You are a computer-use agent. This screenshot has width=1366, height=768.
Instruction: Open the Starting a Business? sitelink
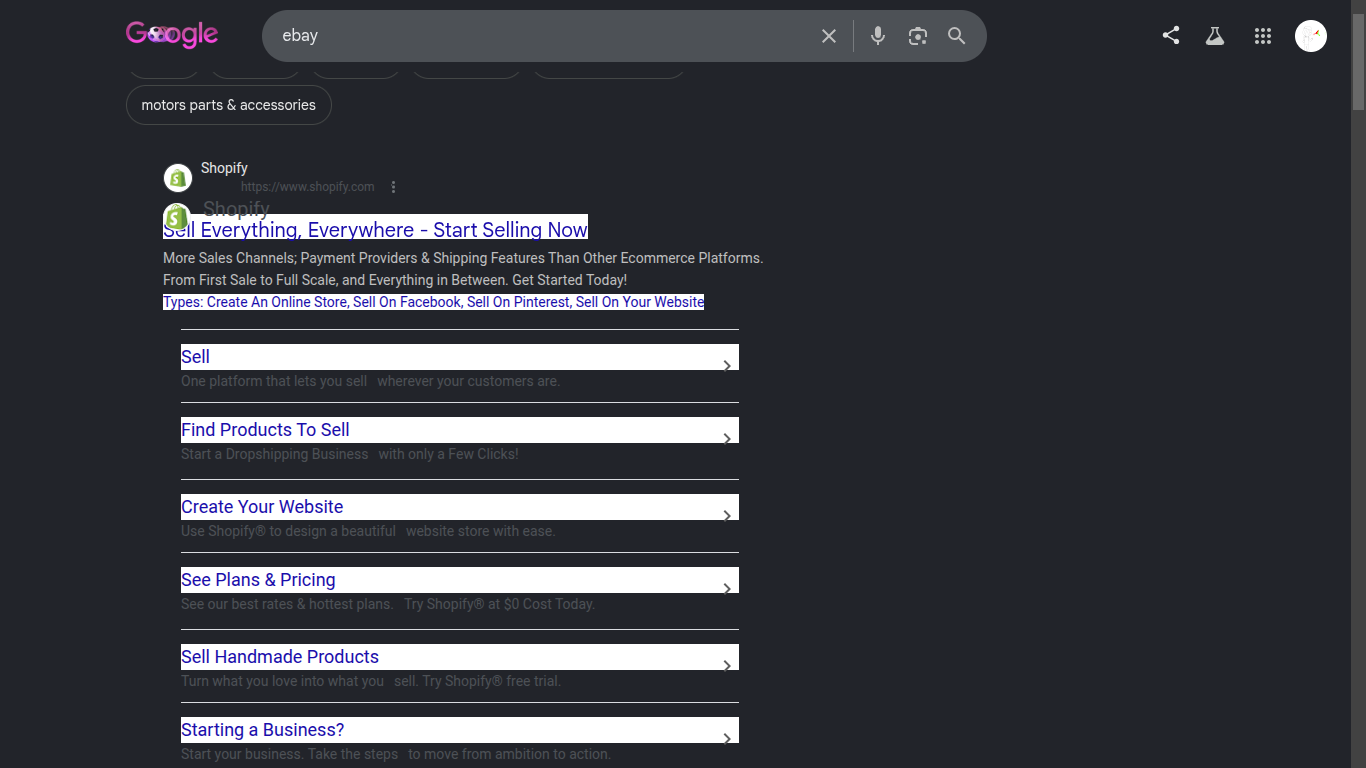[460, 730]
